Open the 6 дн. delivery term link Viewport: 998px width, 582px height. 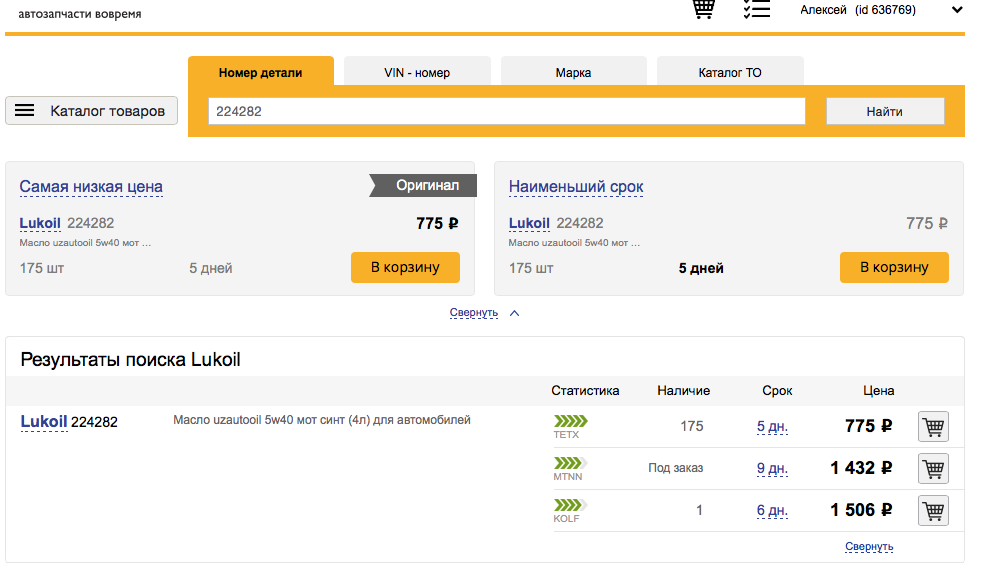click(772, 511)
